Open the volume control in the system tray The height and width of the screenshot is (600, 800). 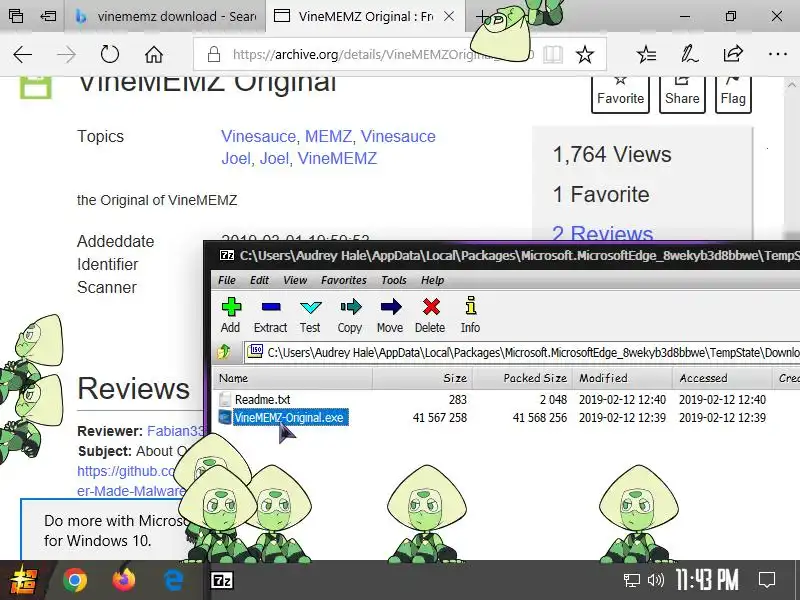click(x=656, y=580)
